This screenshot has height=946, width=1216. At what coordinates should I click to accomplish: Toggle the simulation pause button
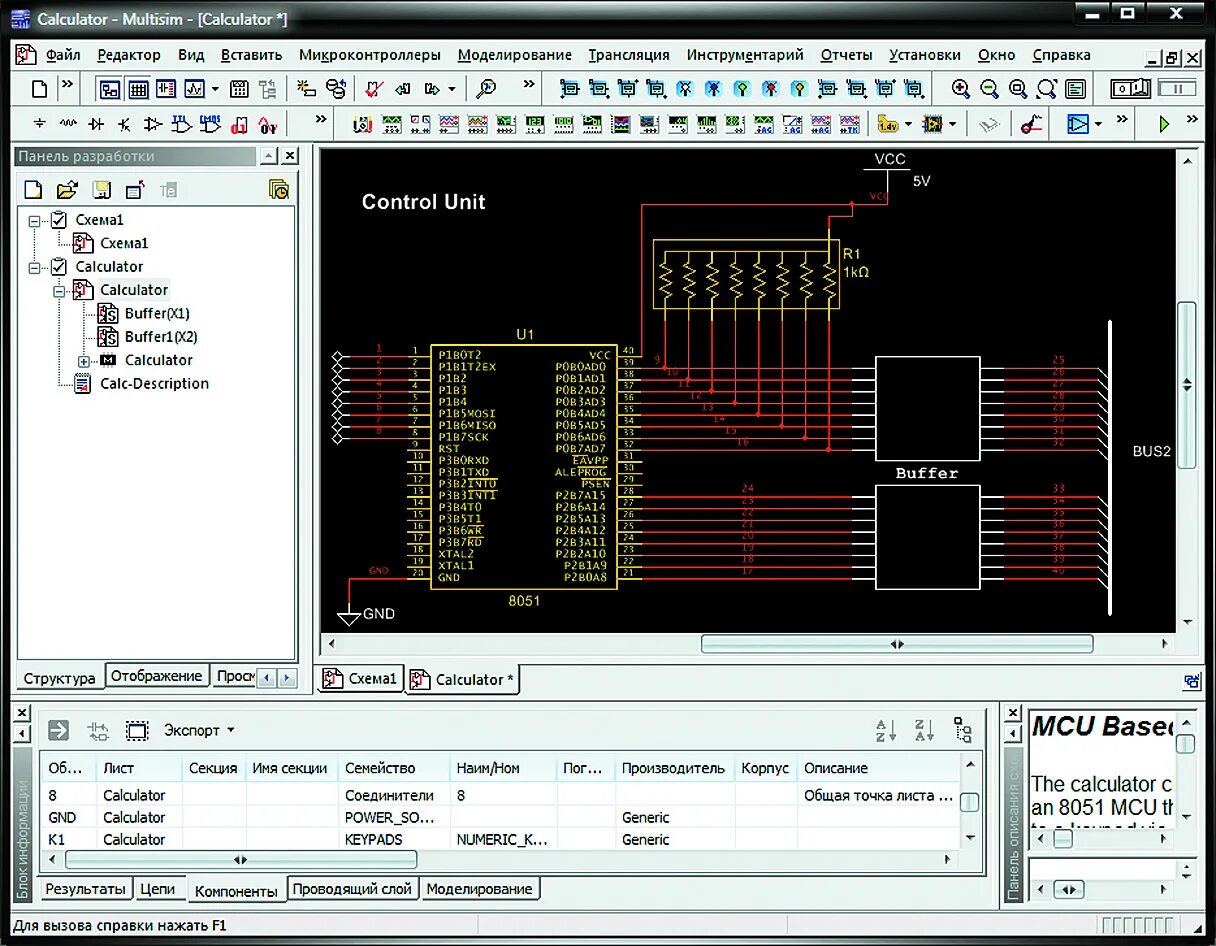1177,89
